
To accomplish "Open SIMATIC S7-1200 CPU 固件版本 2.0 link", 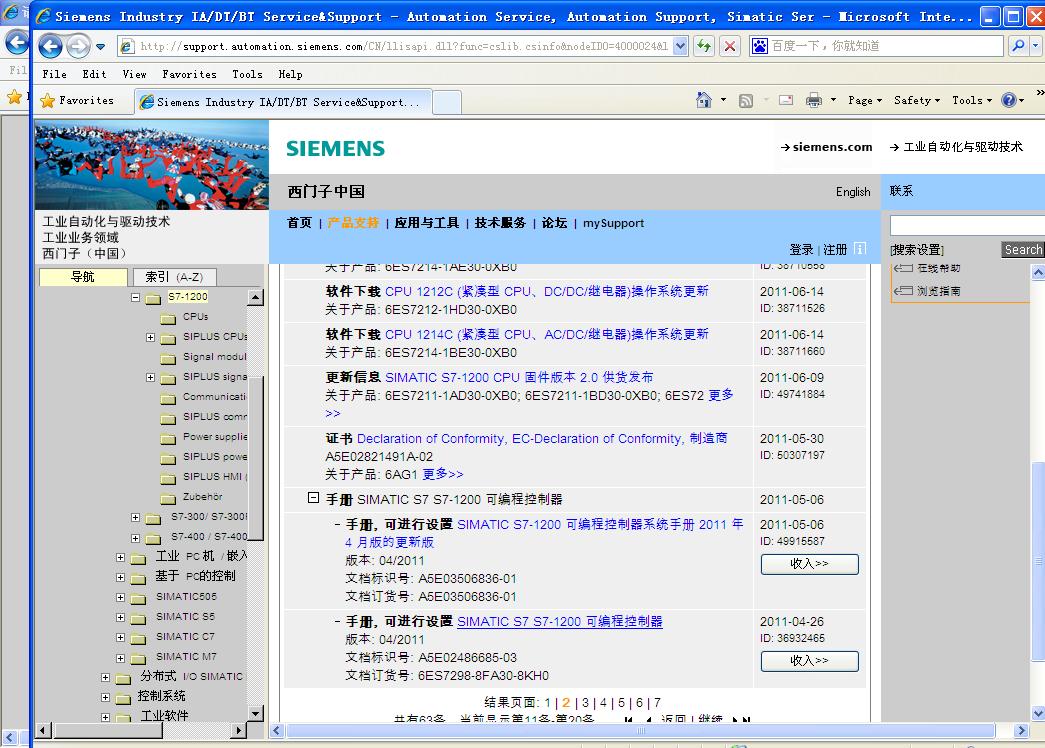I will coord(519,377).
